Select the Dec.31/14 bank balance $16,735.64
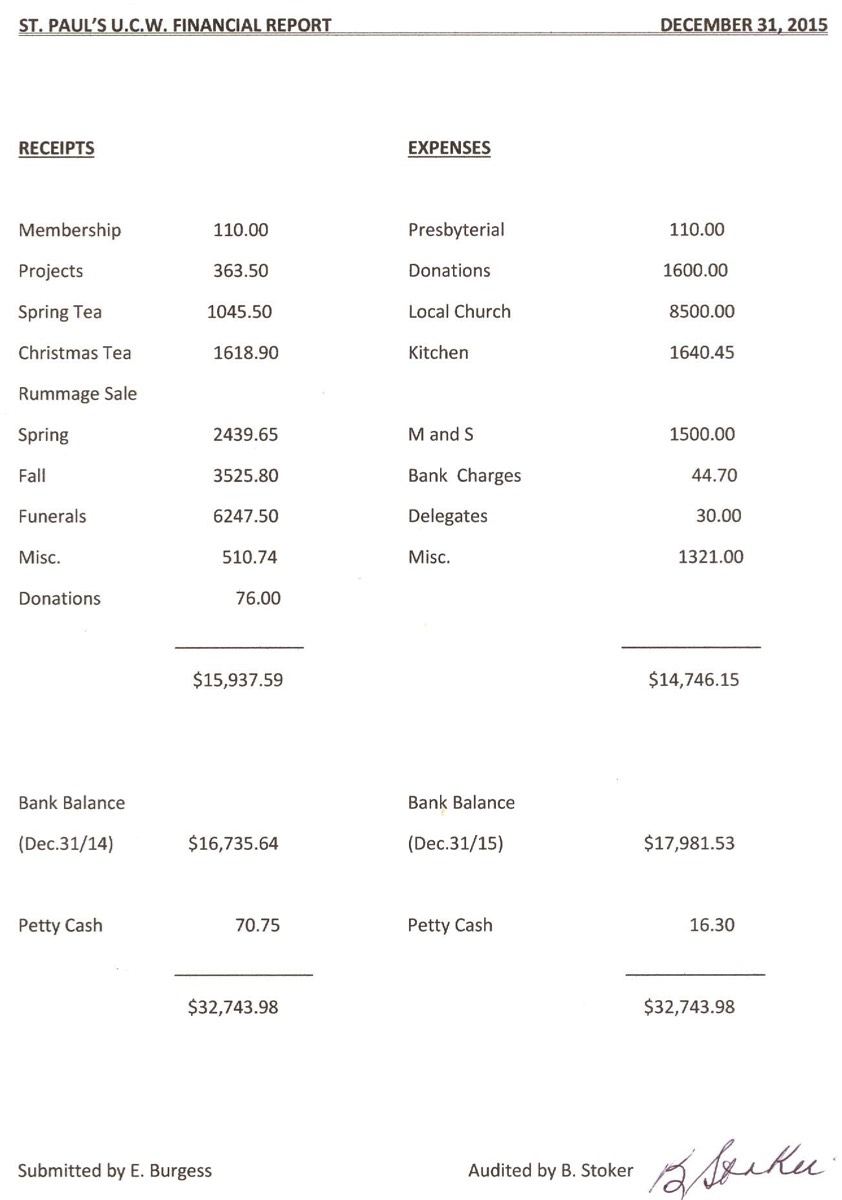The width and height of the screenshot is (842, 1200). click(x=233, y=844)
